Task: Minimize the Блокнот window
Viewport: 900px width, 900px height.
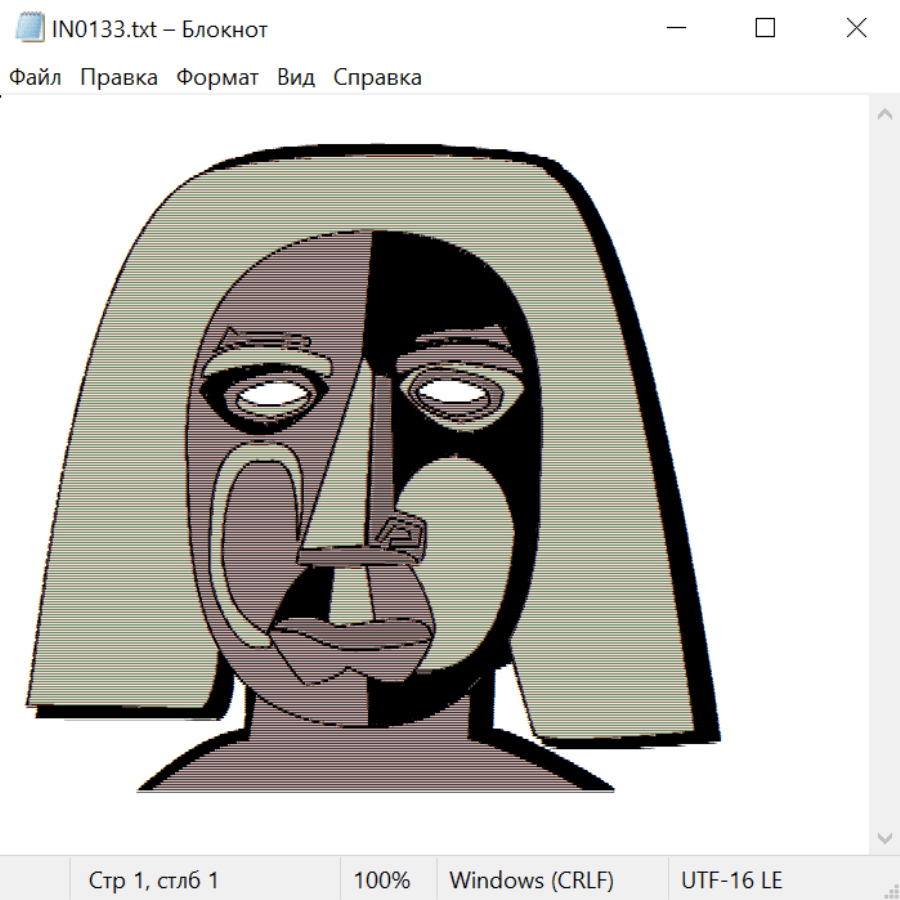Action: coord(674,29)
